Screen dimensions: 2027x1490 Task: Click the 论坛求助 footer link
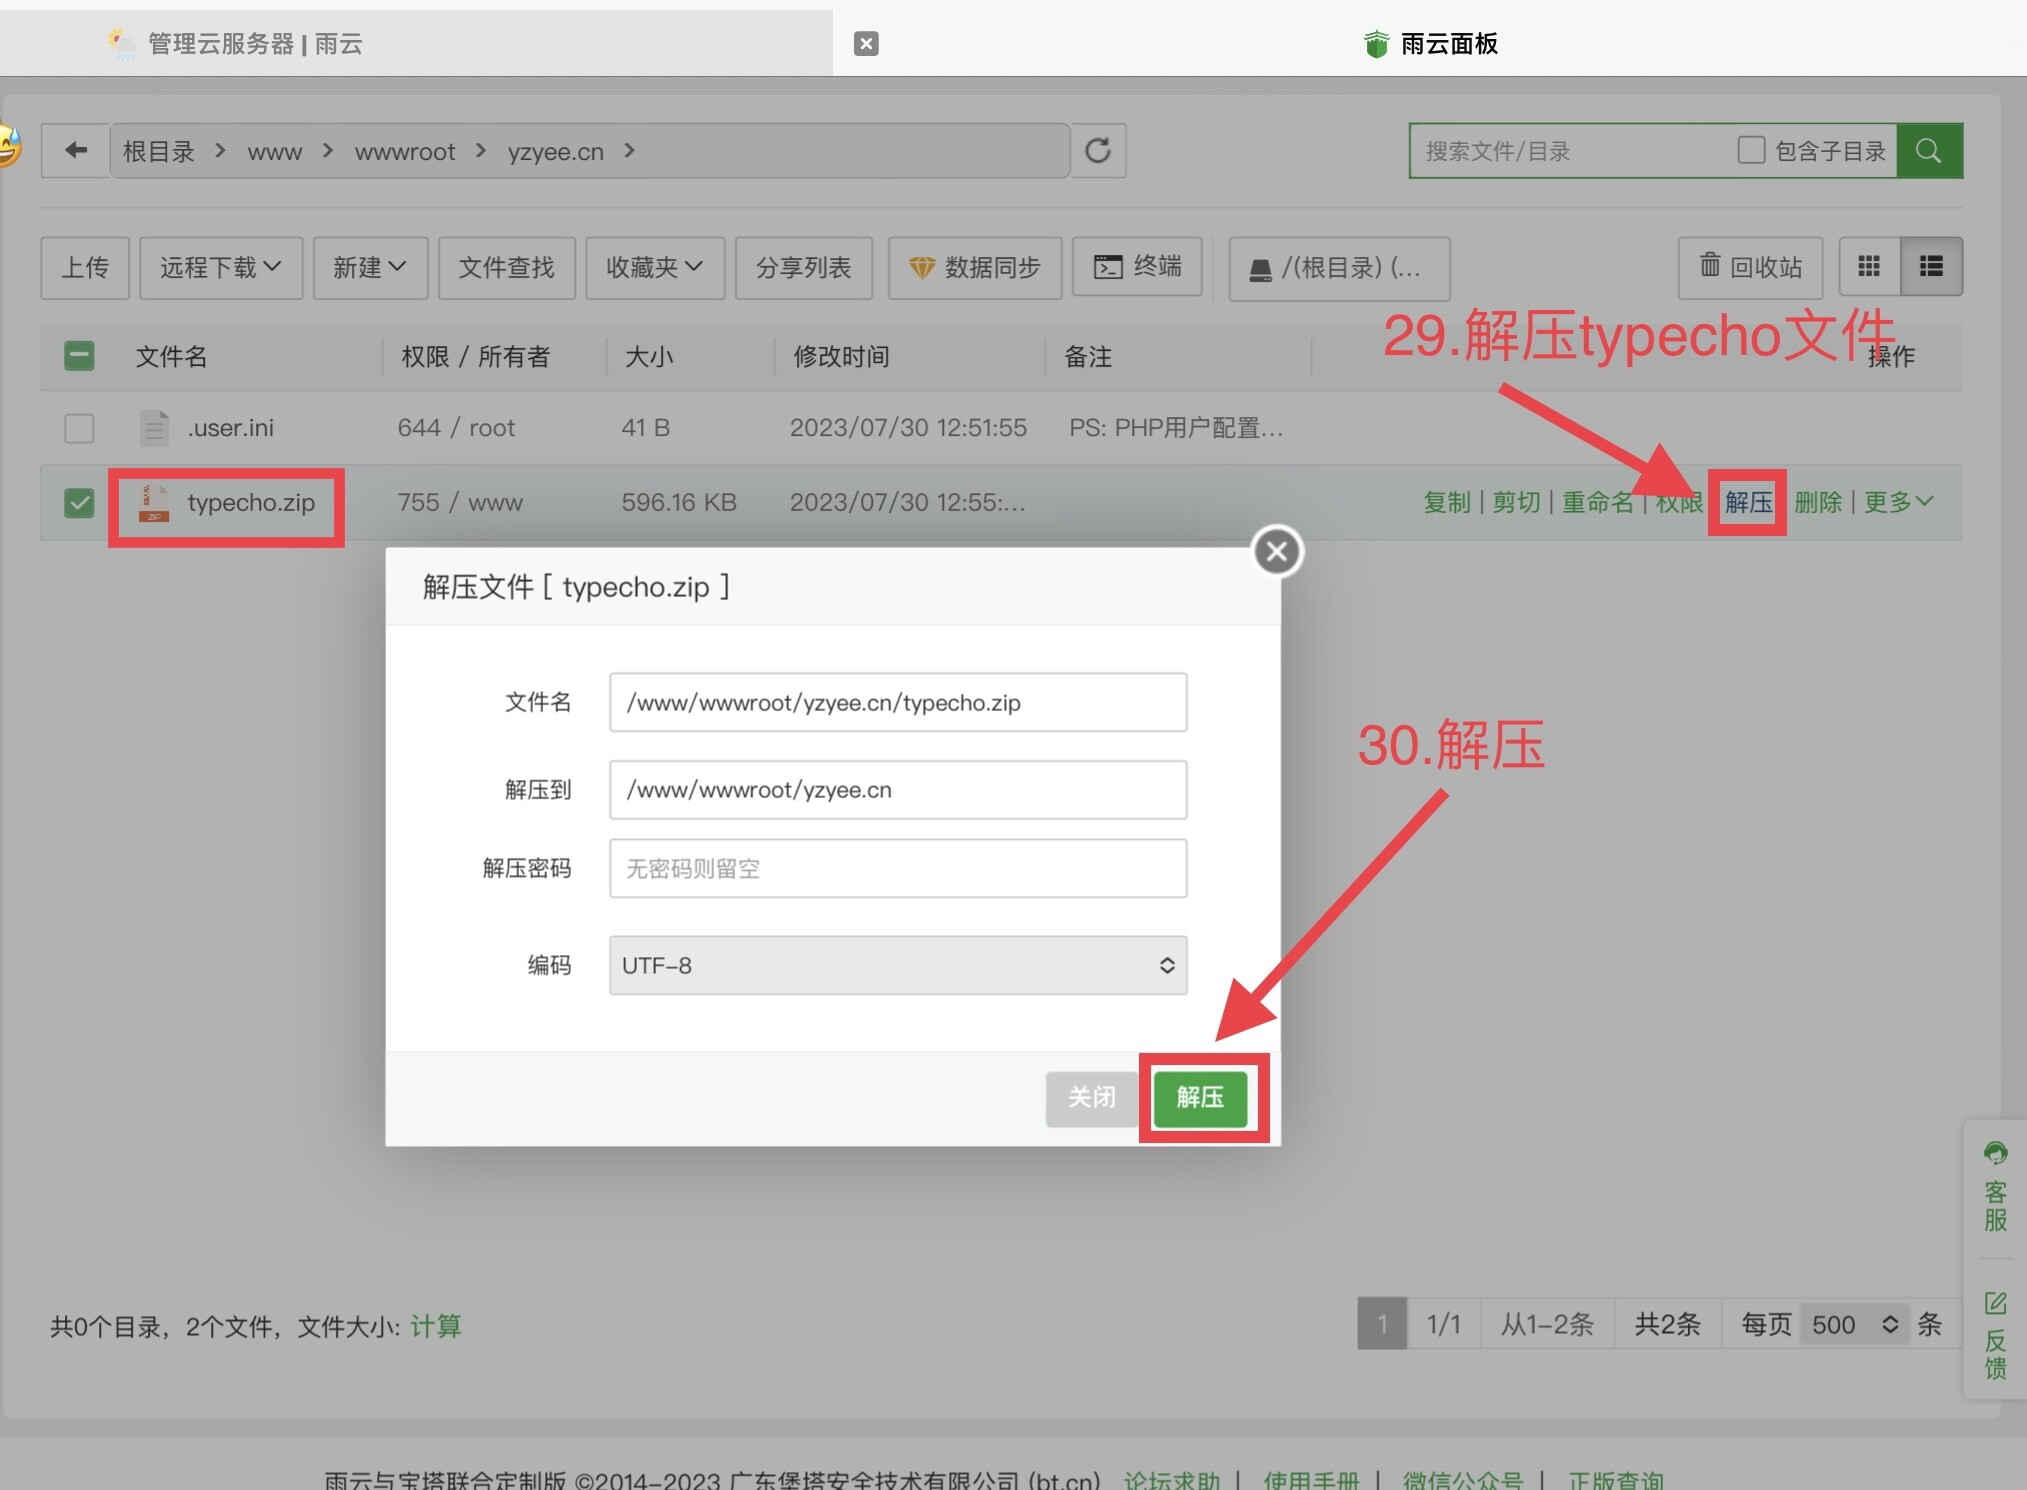click(1172, 1479)
